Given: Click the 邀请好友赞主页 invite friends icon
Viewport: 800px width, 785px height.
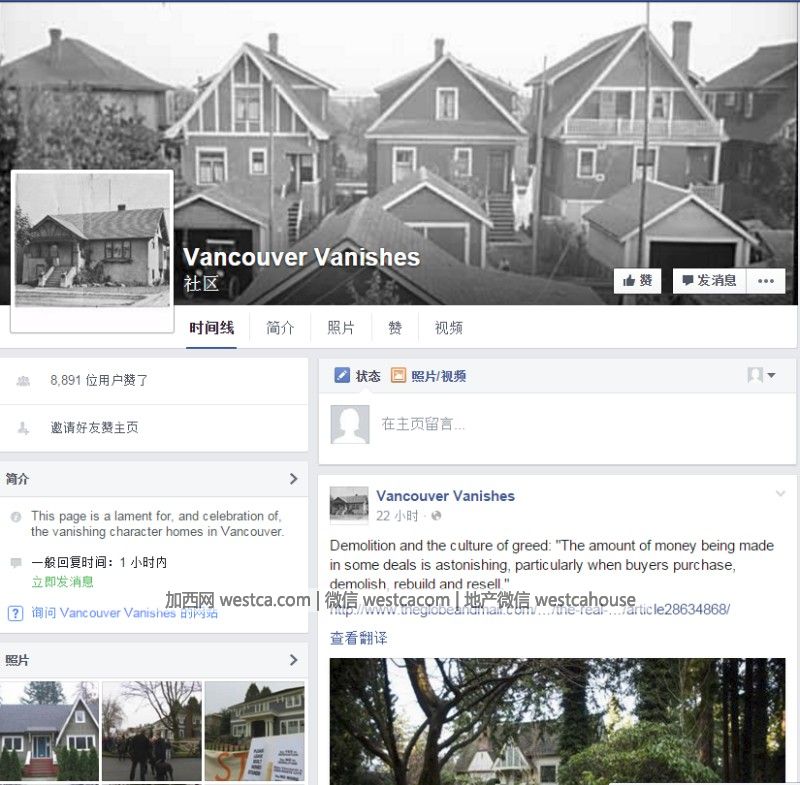Looking at the screenshot, I should [x=23, y=427].
